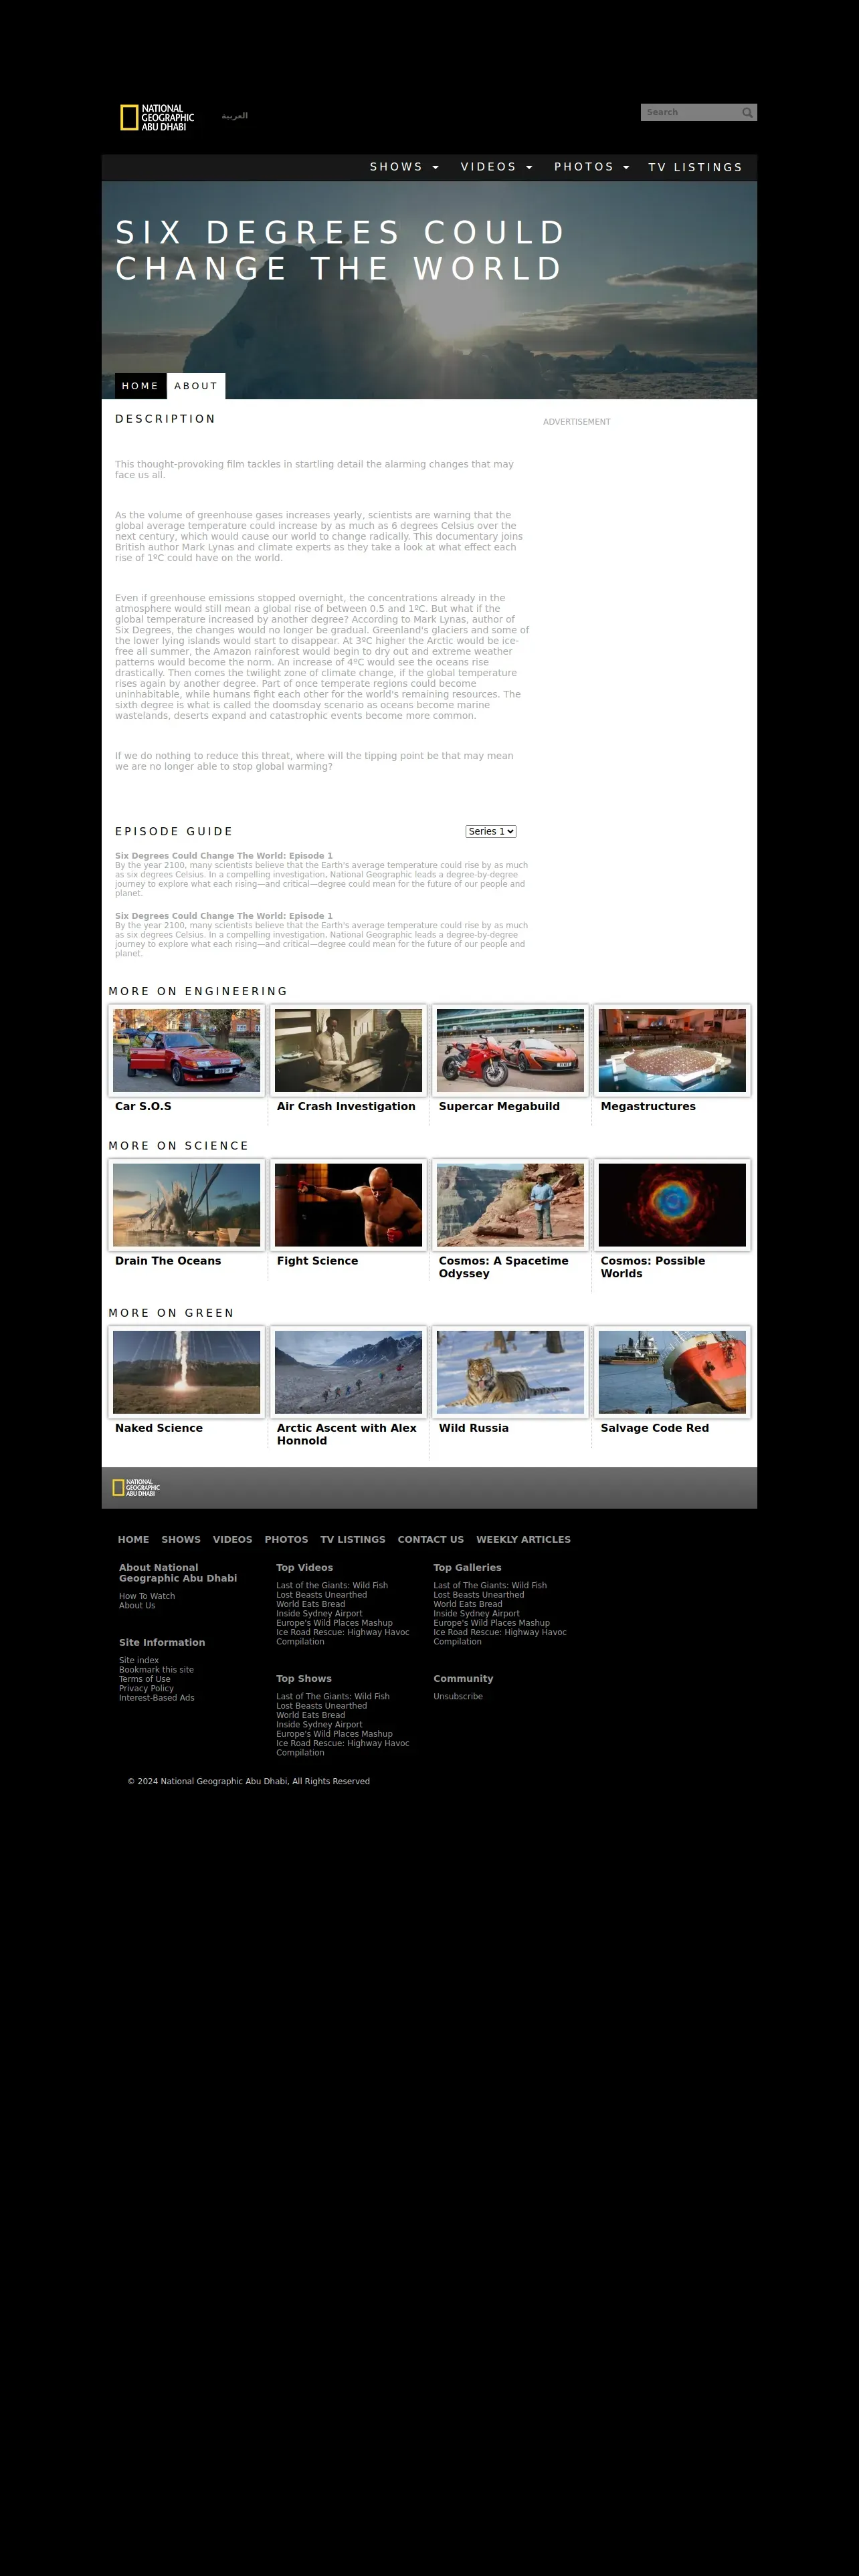Click the National Geographic Abu Dhabi header logo
Image resolution: width=859 pixels, height=2576 pixels.
click(157, 118)
